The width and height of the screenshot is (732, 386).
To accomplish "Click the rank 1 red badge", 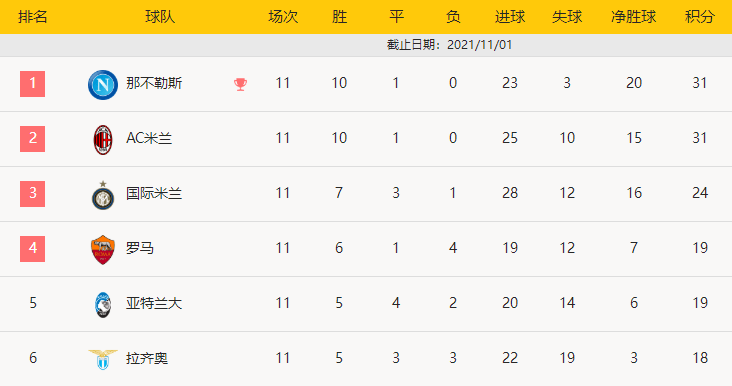I will [x=32, y=84].
